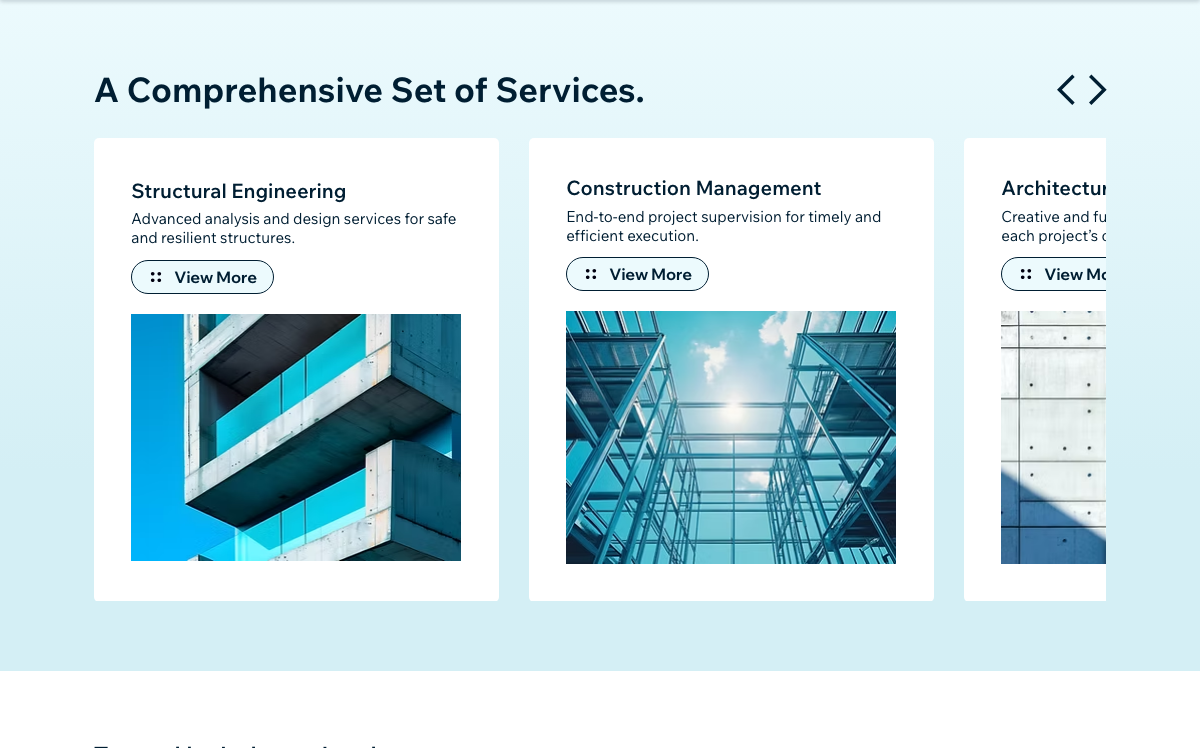The image size is (1200, 748).
Task: Open the Construction Management steel frame image
Action: click(731, 437)
